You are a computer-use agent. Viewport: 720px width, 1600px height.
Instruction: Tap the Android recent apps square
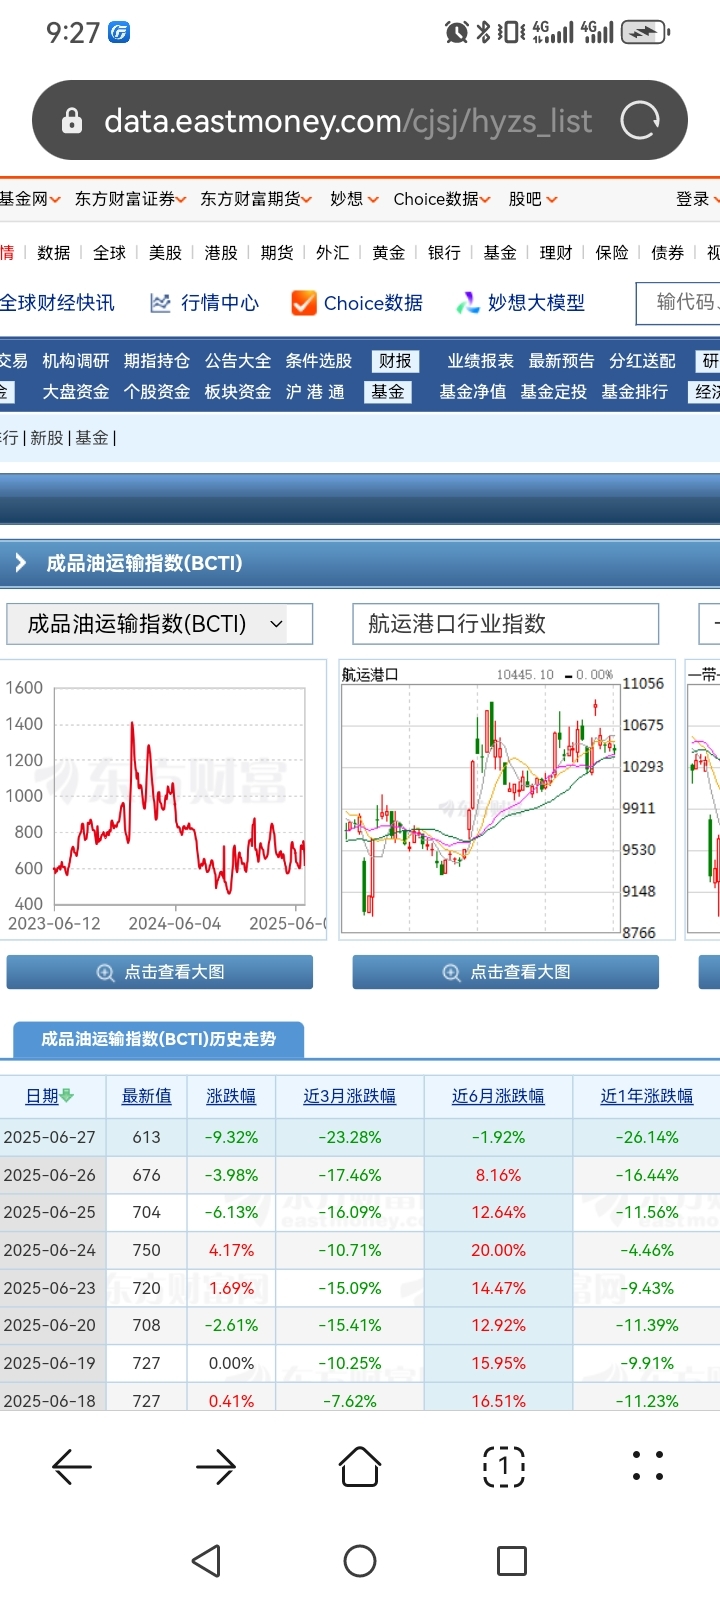(512, 1561)
